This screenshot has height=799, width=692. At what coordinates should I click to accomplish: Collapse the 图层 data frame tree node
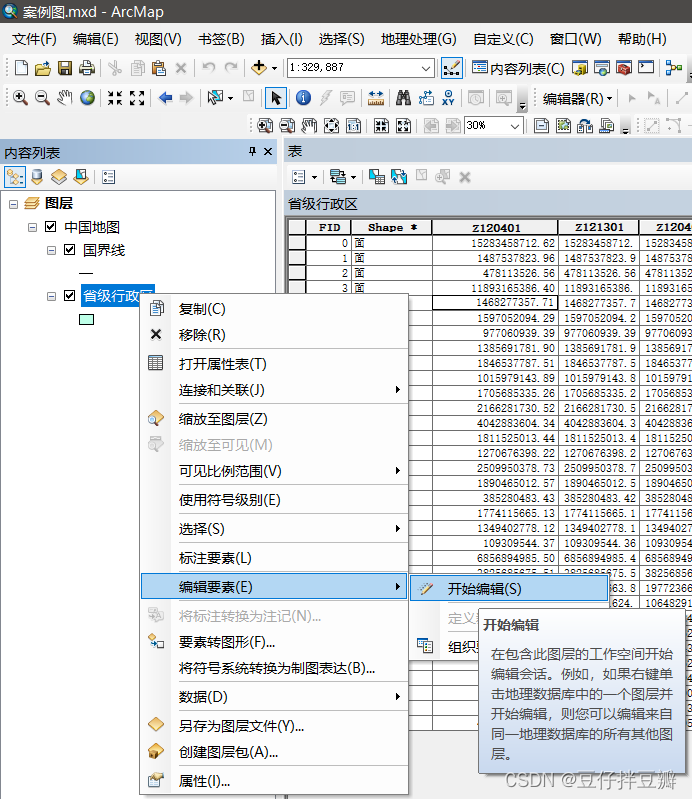pos(13,204)
